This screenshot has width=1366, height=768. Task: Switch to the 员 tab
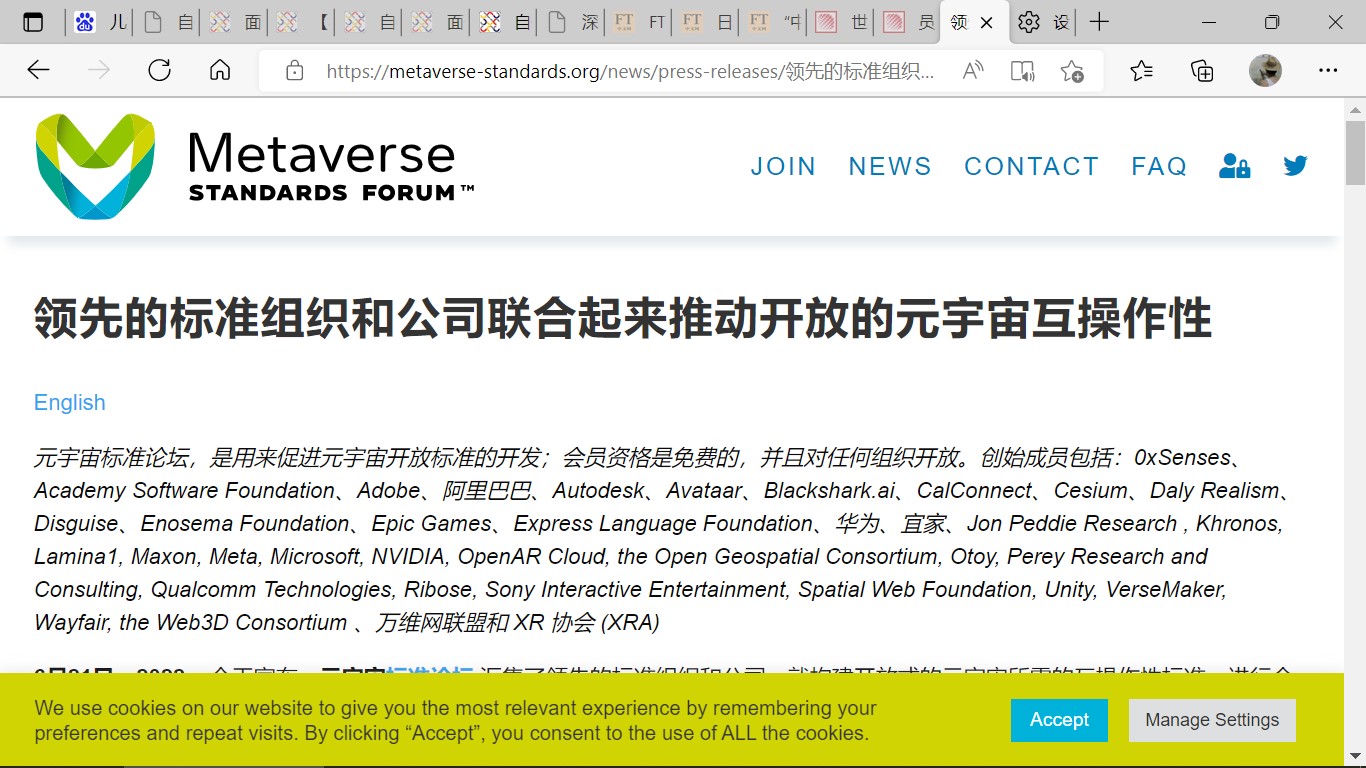[909, 22]
